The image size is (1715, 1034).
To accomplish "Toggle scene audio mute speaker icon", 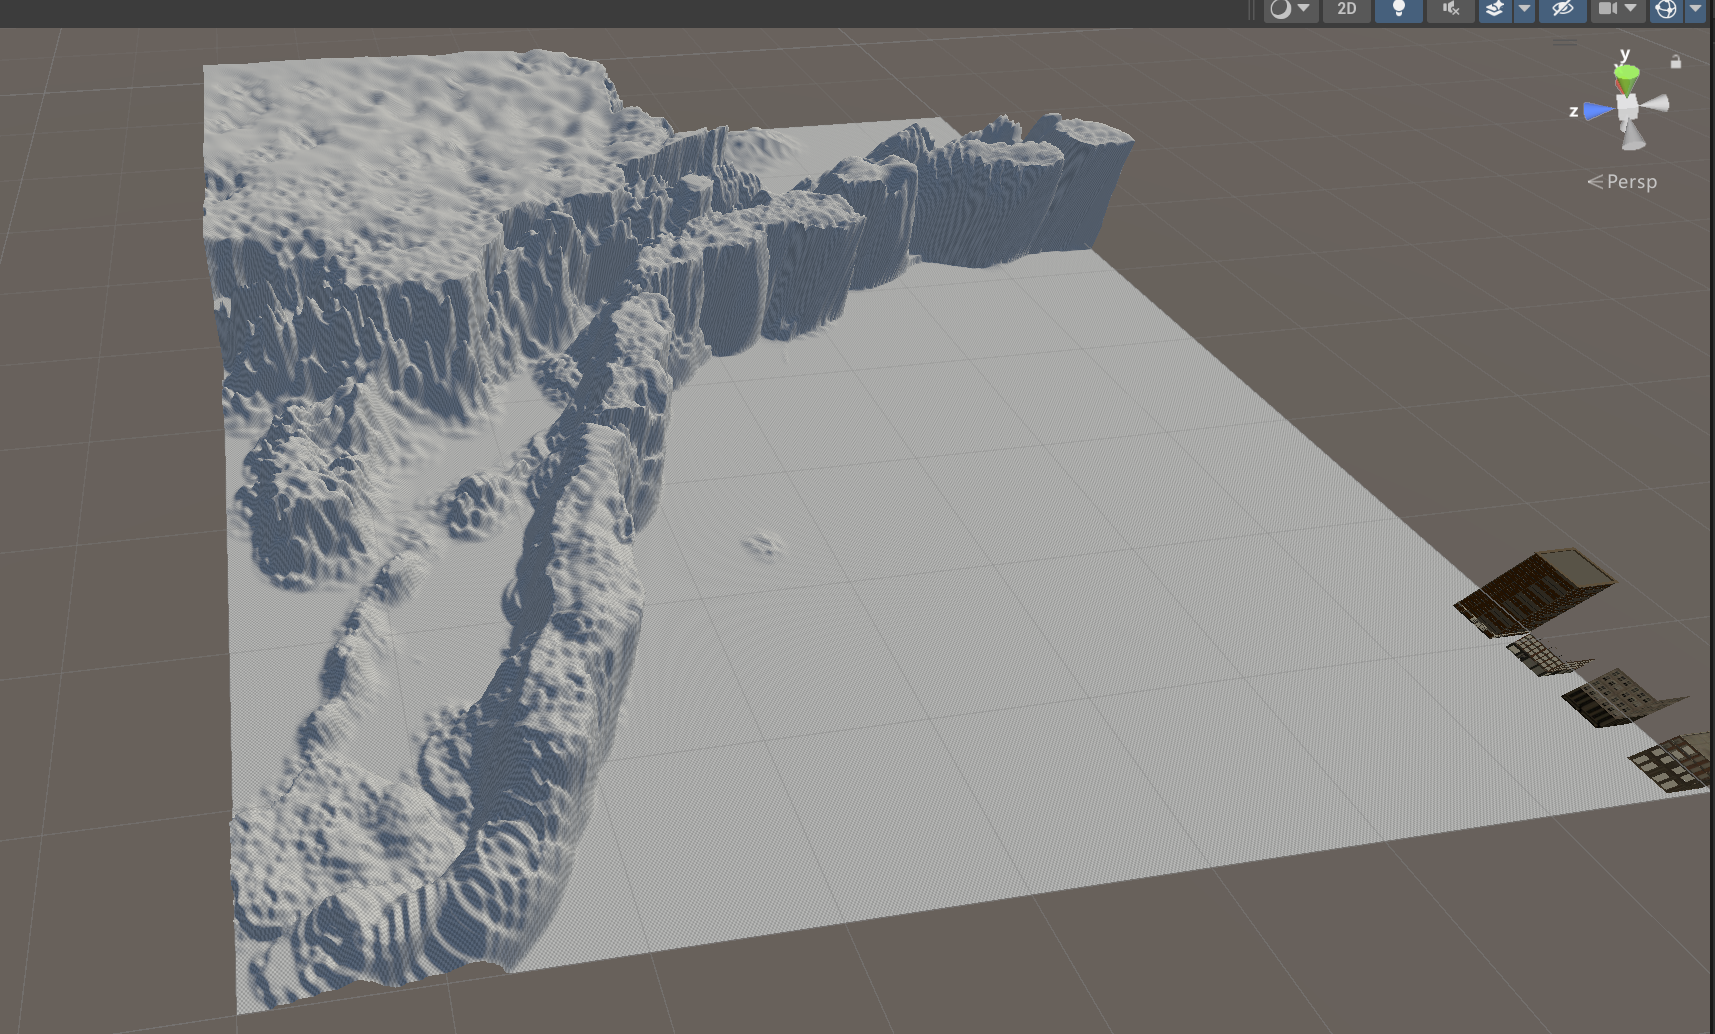I will pyautogui.click(x=1450, y=9).
